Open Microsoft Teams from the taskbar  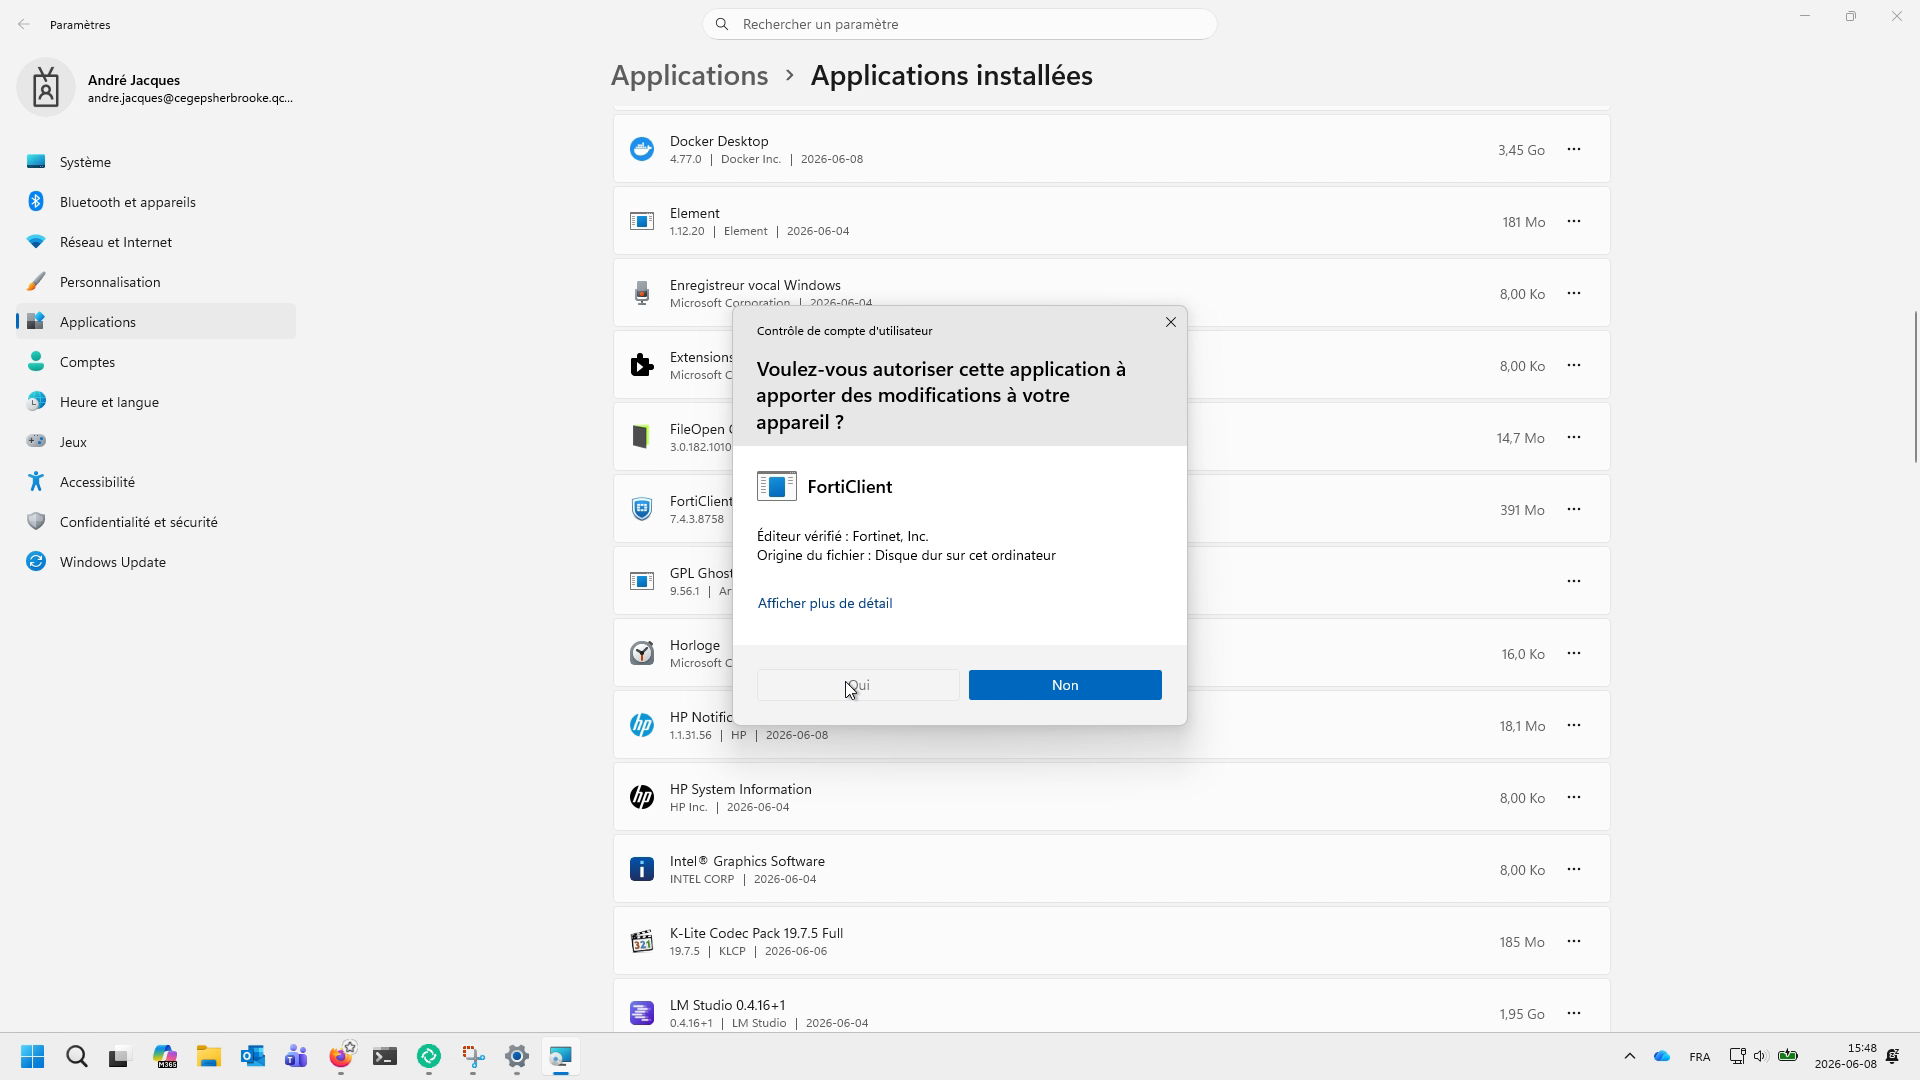click(x=296, y=1057)
